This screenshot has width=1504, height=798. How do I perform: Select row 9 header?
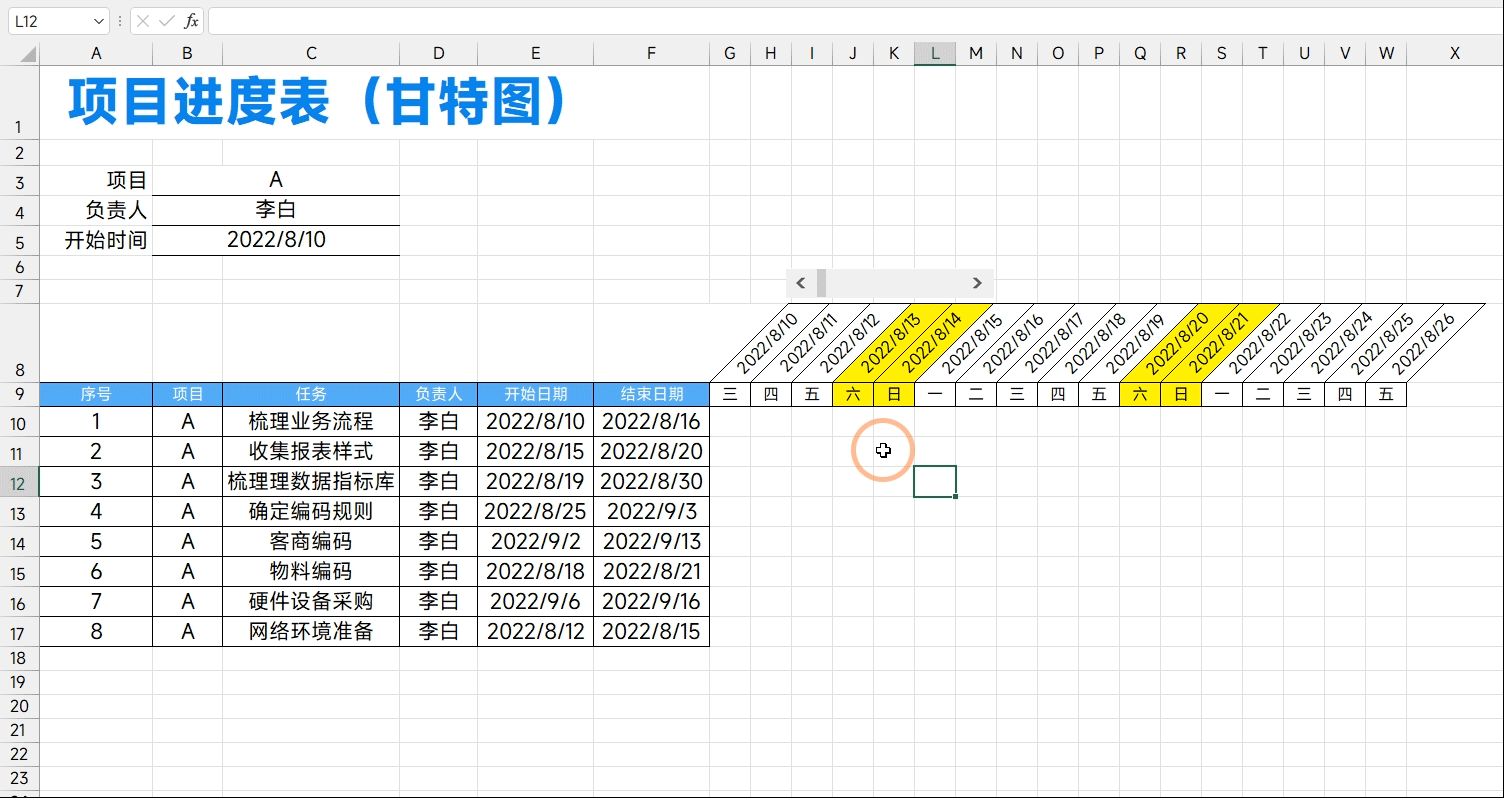click(x=19, y=394)
